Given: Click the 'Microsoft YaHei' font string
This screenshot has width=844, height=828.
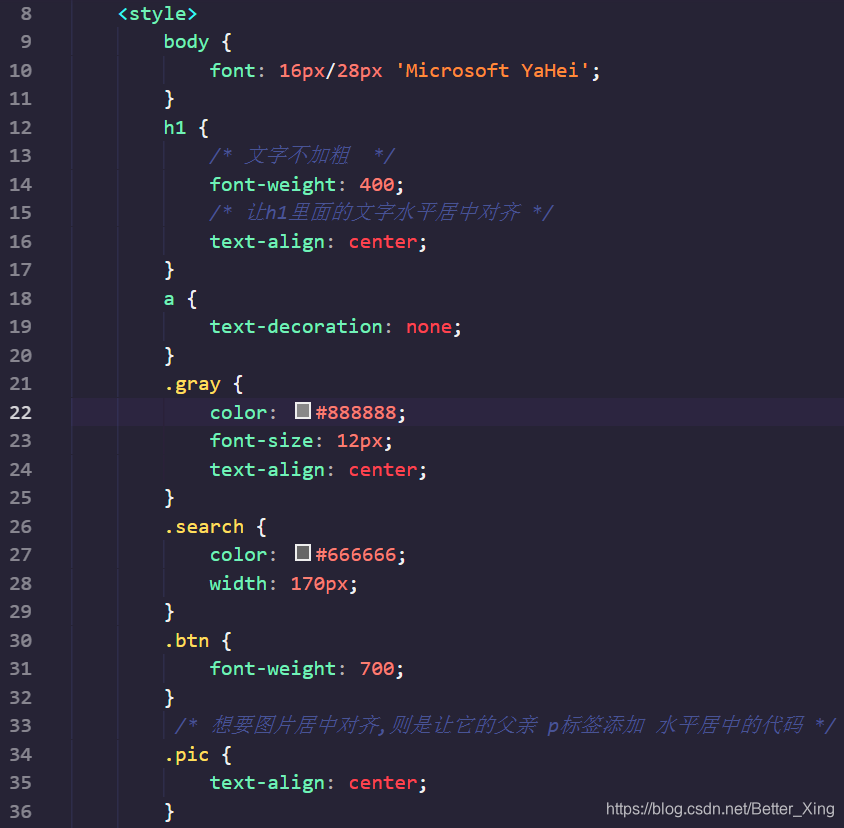Looking at the screenshot, I should coord(492,71).
